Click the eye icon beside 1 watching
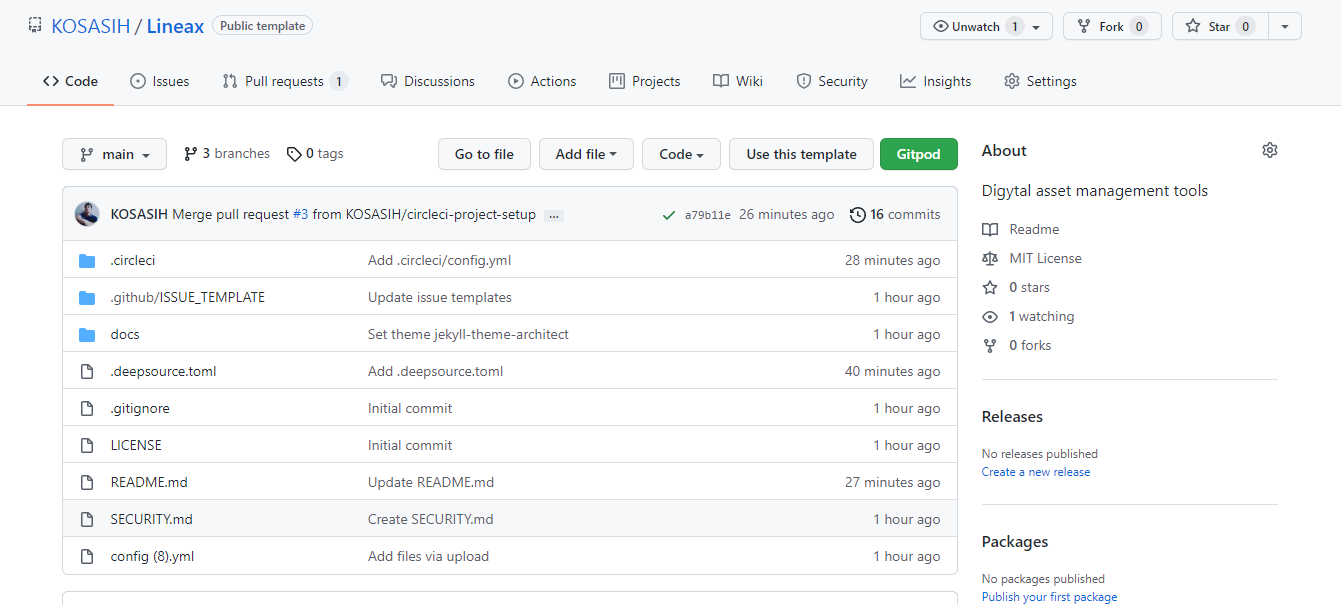This screenshot has height=605, width=1341. [990, 316]
